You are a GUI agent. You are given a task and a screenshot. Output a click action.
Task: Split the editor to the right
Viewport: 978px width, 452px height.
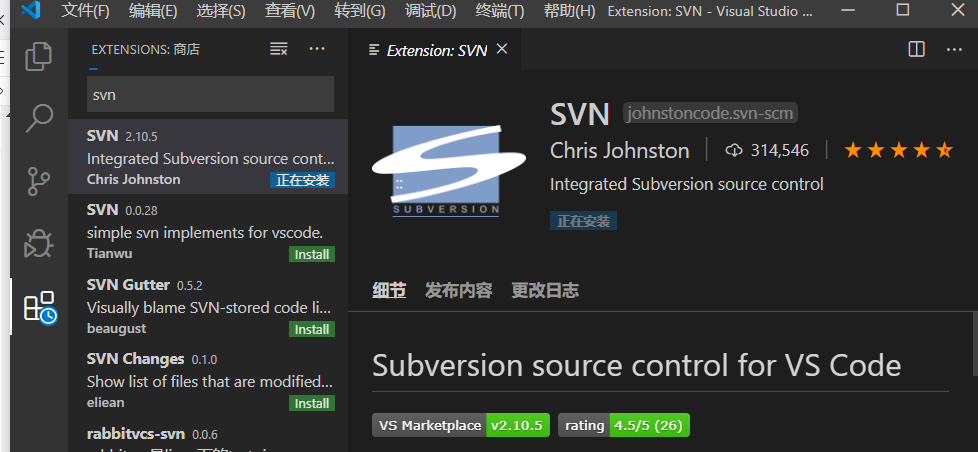[x=916, y=49]
